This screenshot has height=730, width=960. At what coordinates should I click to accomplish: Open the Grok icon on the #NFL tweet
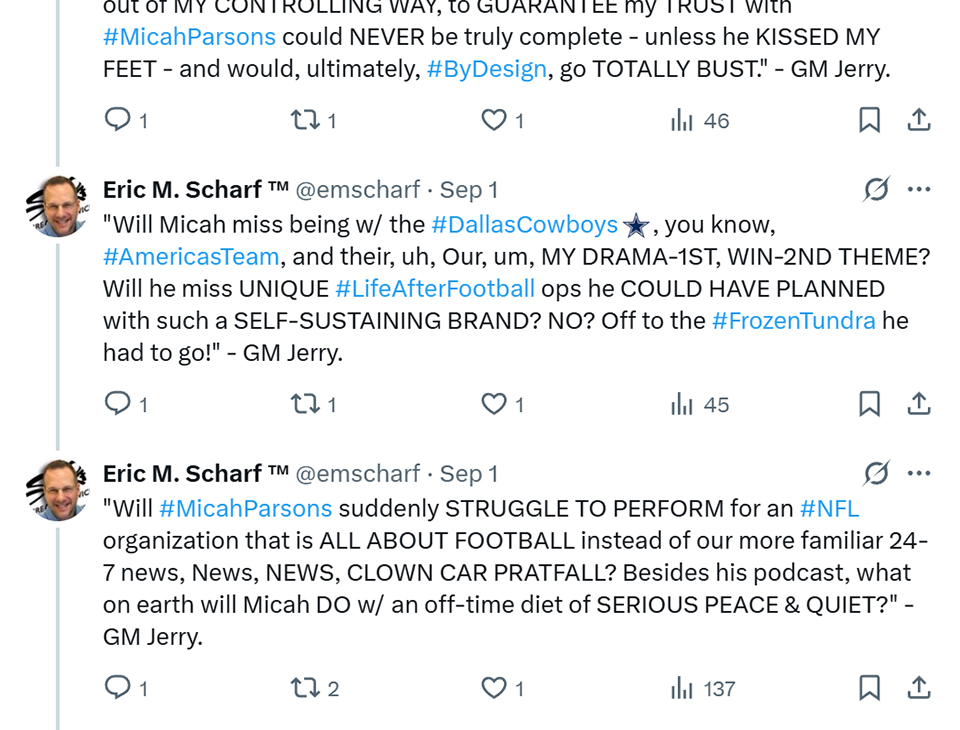(x=876, y=473)
